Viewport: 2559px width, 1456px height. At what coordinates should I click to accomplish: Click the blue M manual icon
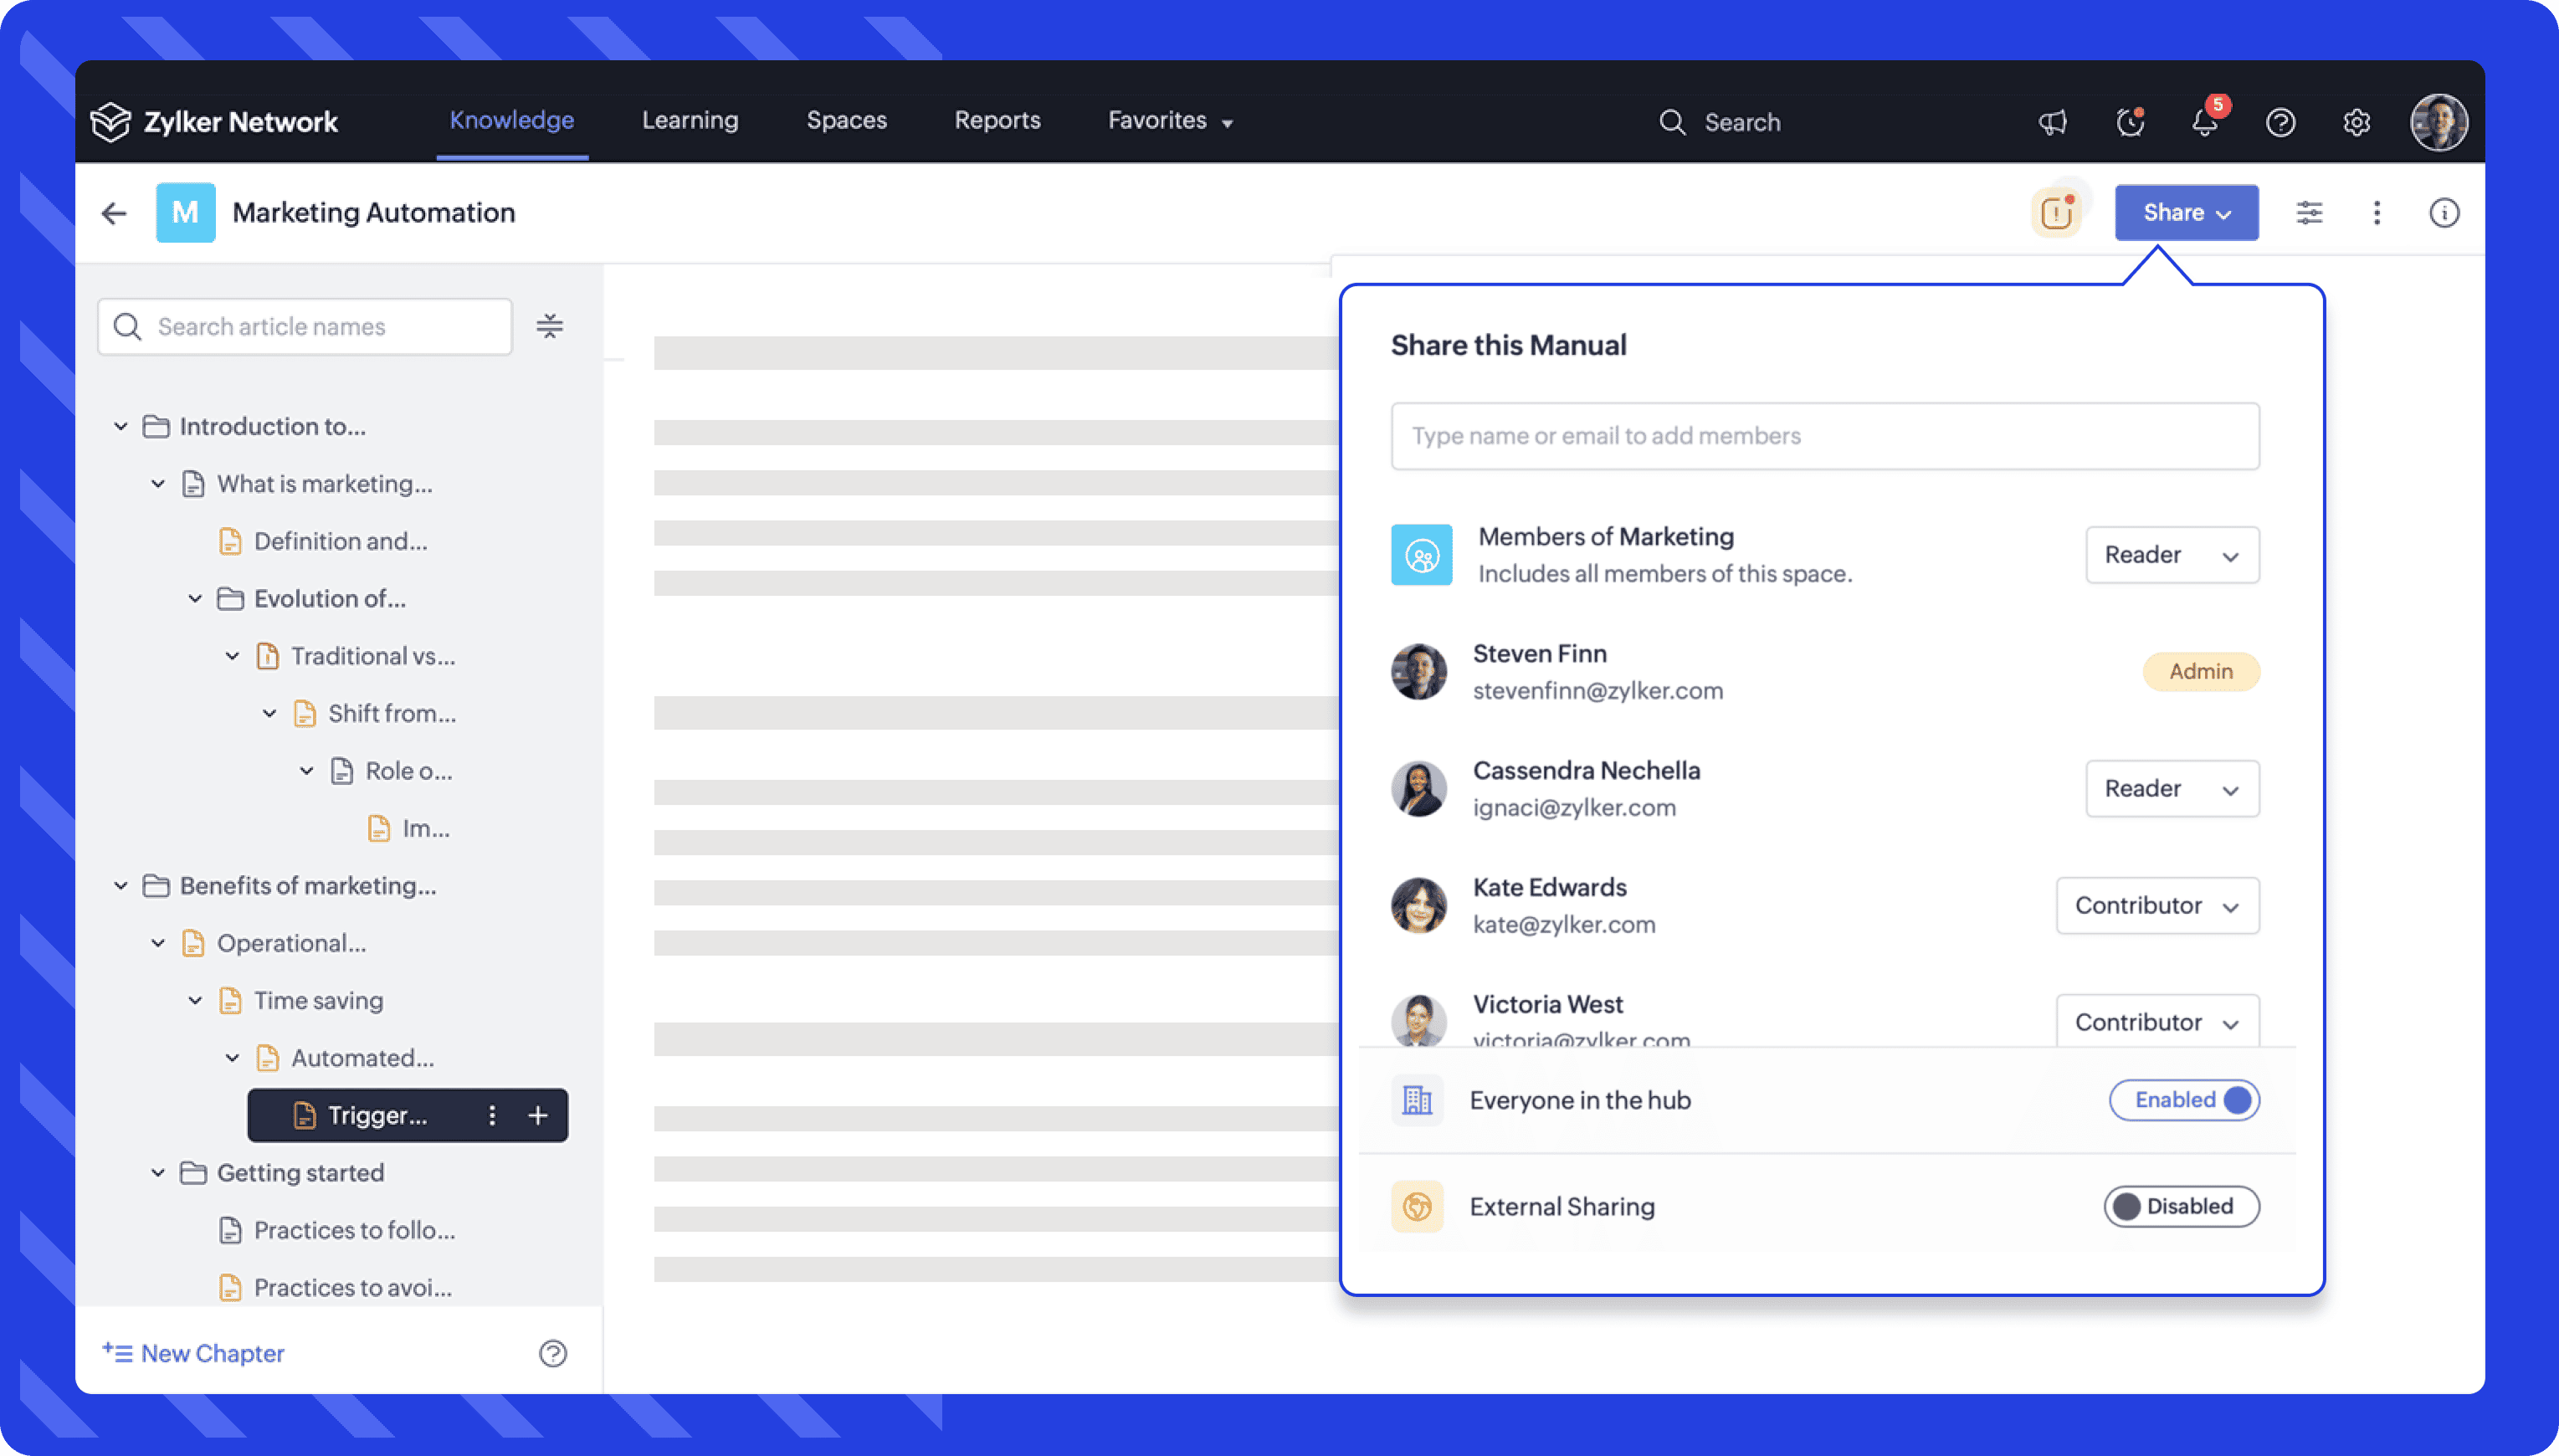[x=185, y=212]
